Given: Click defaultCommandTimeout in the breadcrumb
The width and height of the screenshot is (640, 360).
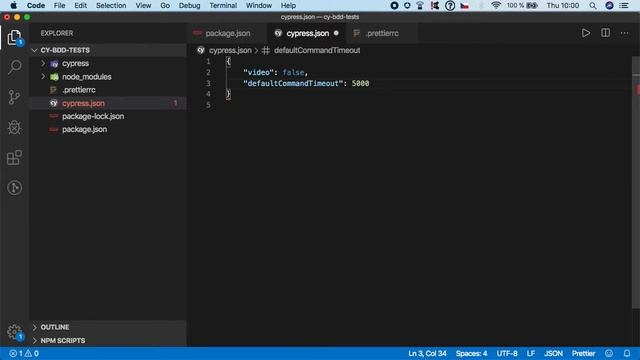Looking at the screenshot, I should (317, 50).
